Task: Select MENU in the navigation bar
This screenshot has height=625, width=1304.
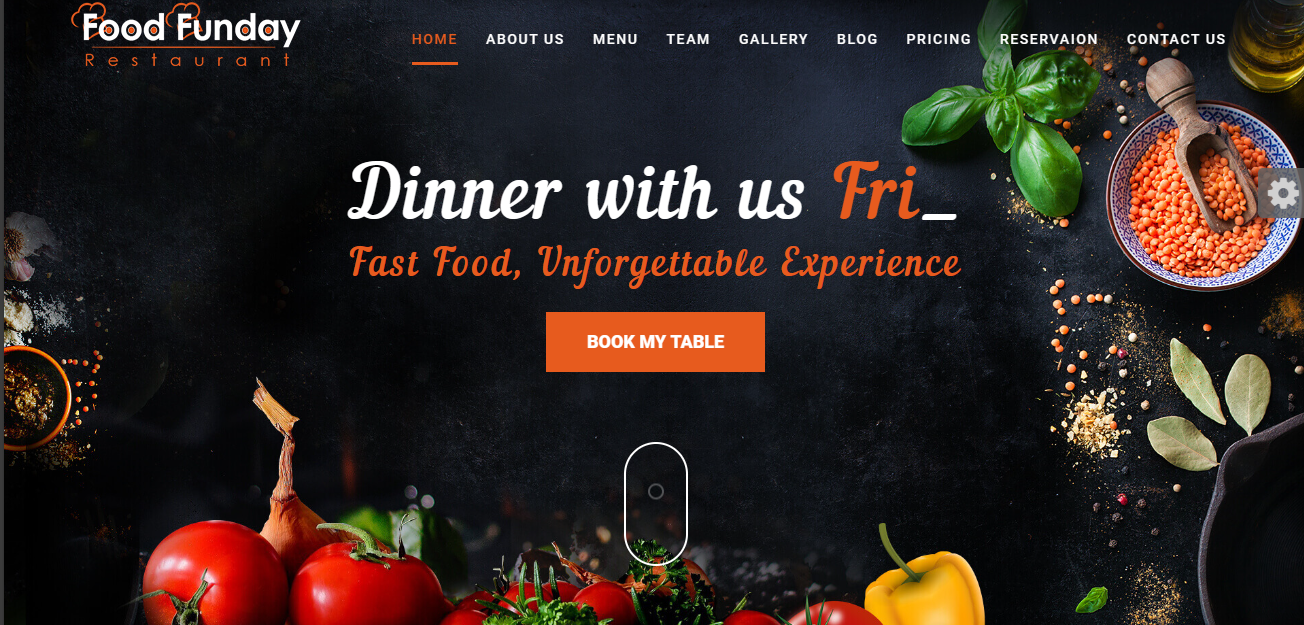Action: 615,39
